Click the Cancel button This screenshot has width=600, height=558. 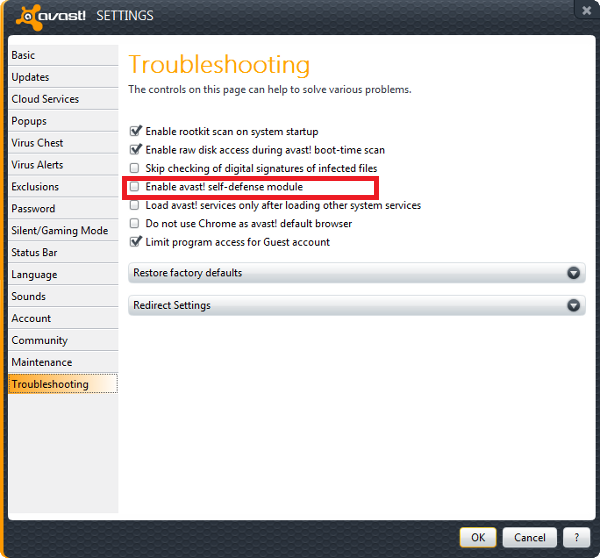tap(530, 538)
